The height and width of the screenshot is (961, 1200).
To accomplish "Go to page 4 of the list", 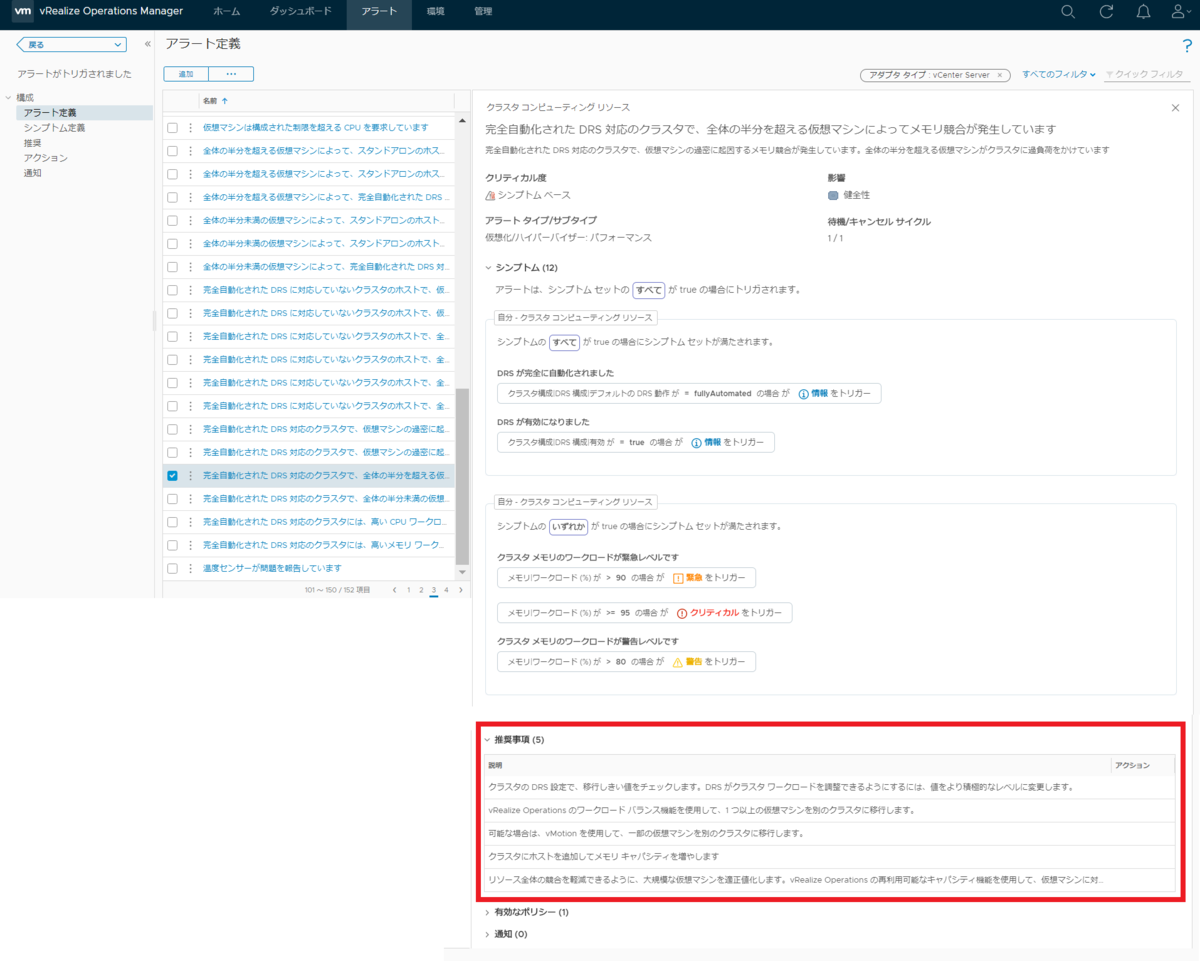I will 446,590.
